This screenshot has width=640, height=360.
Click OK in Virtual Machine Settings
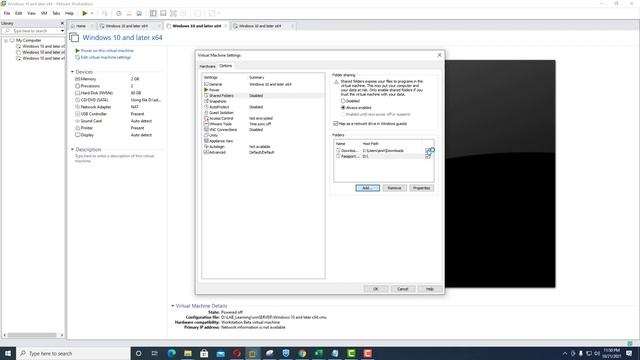point(376,289)
